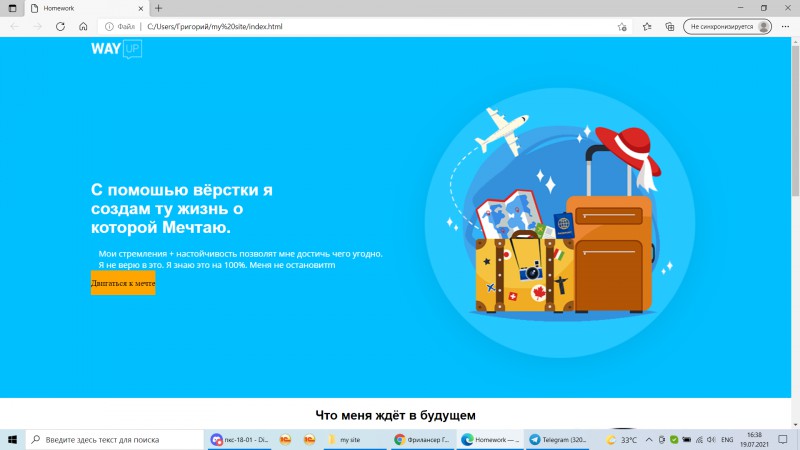
Task: Click the network tray icon
Action: [699, 439]
